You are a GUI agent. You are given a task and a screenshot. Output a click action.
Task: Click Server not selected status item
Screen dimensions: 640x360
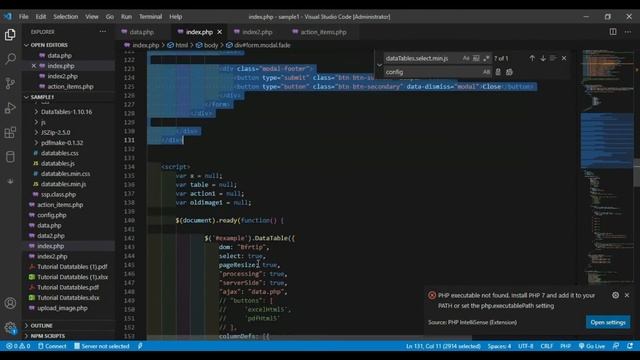[102, 346]
